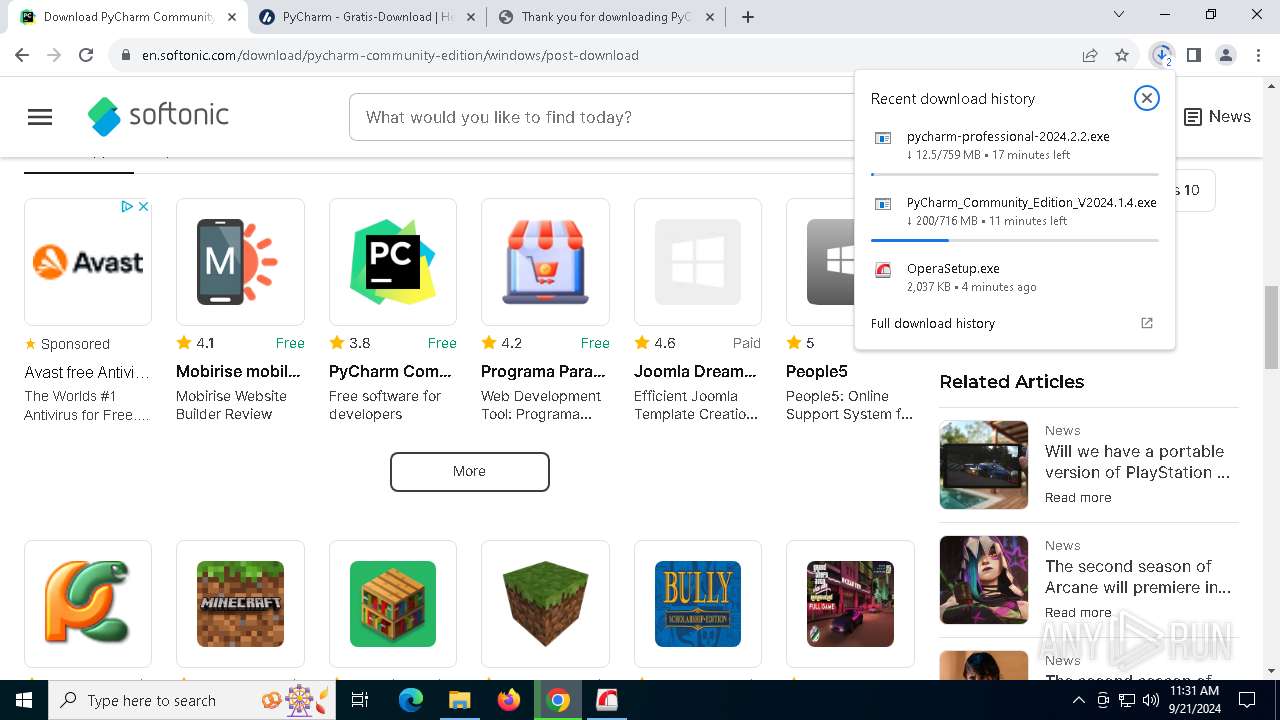Image resolution: width=1280 pixels, height=720 pixels.
Task: Read more about Arcane second season
Action: pos(1078,612)
